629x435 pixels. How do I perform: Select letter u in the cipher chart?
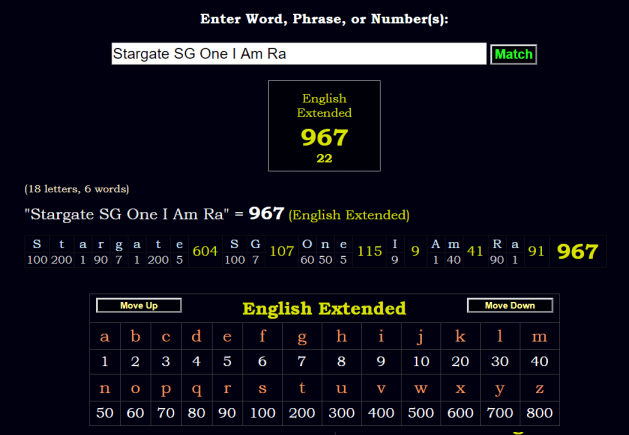(341, 388)
